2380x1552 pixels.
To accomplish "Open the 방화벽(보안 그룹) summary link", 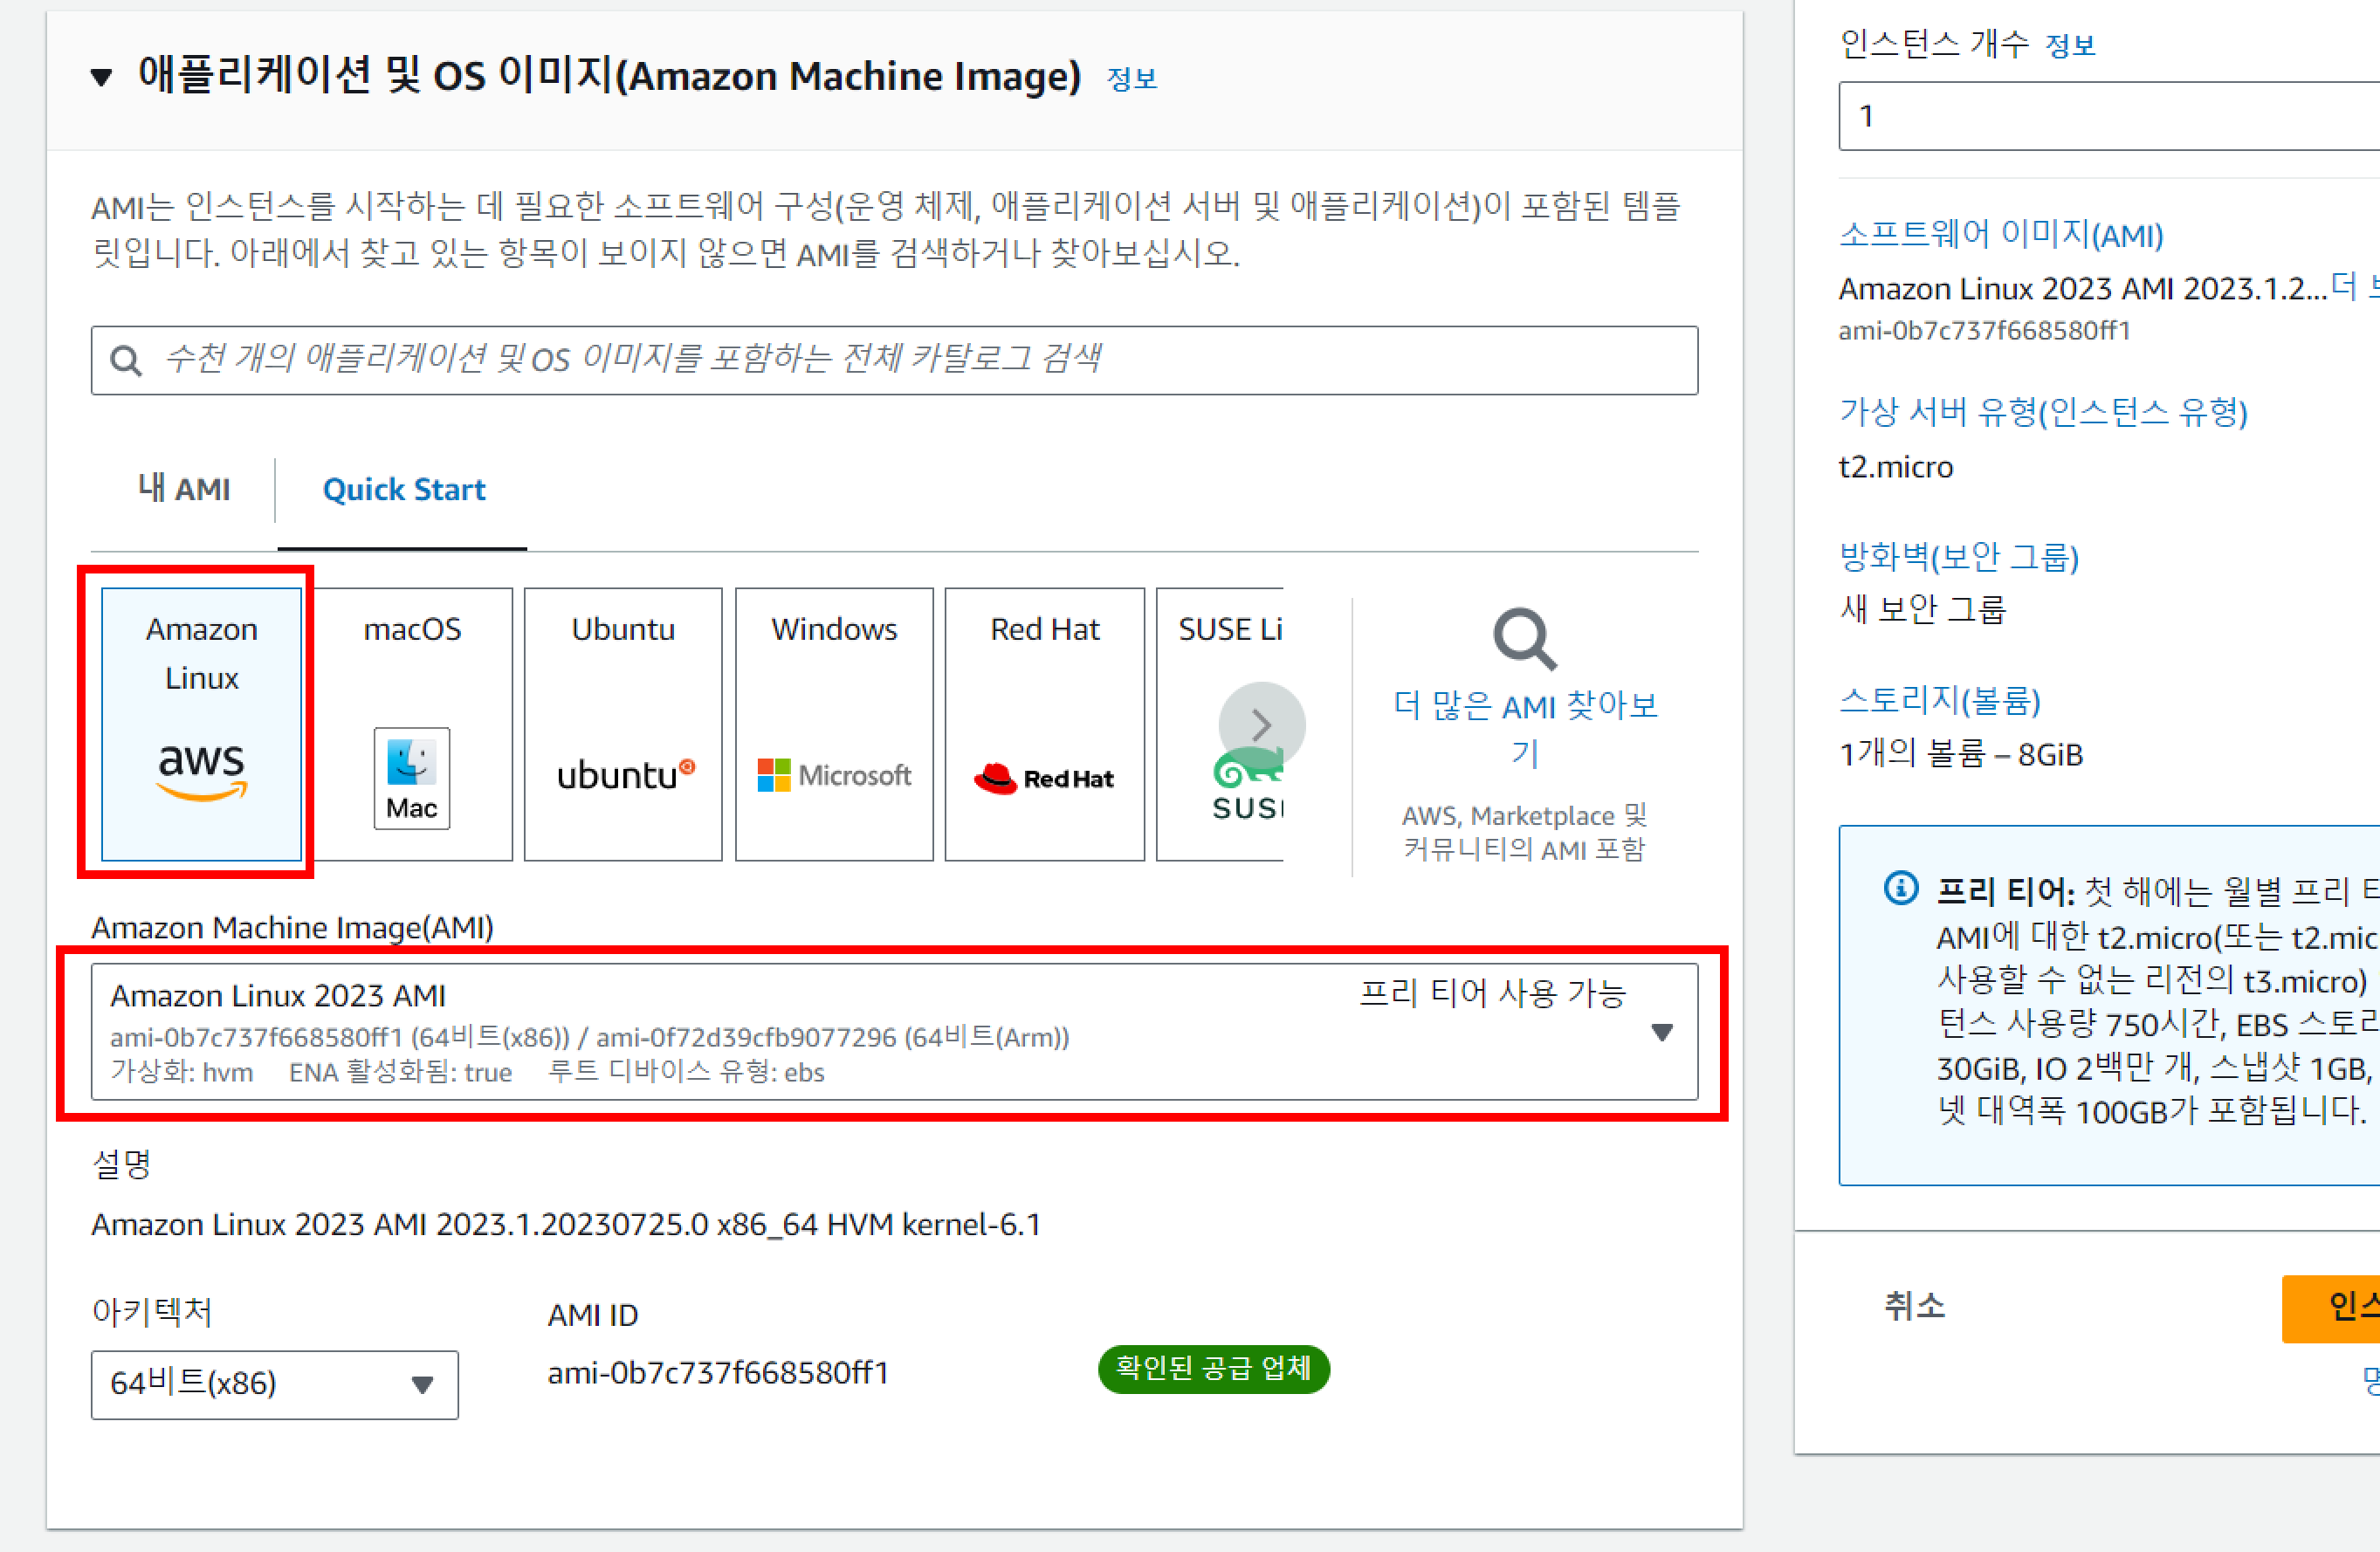I will click(x=1958, y=557).
